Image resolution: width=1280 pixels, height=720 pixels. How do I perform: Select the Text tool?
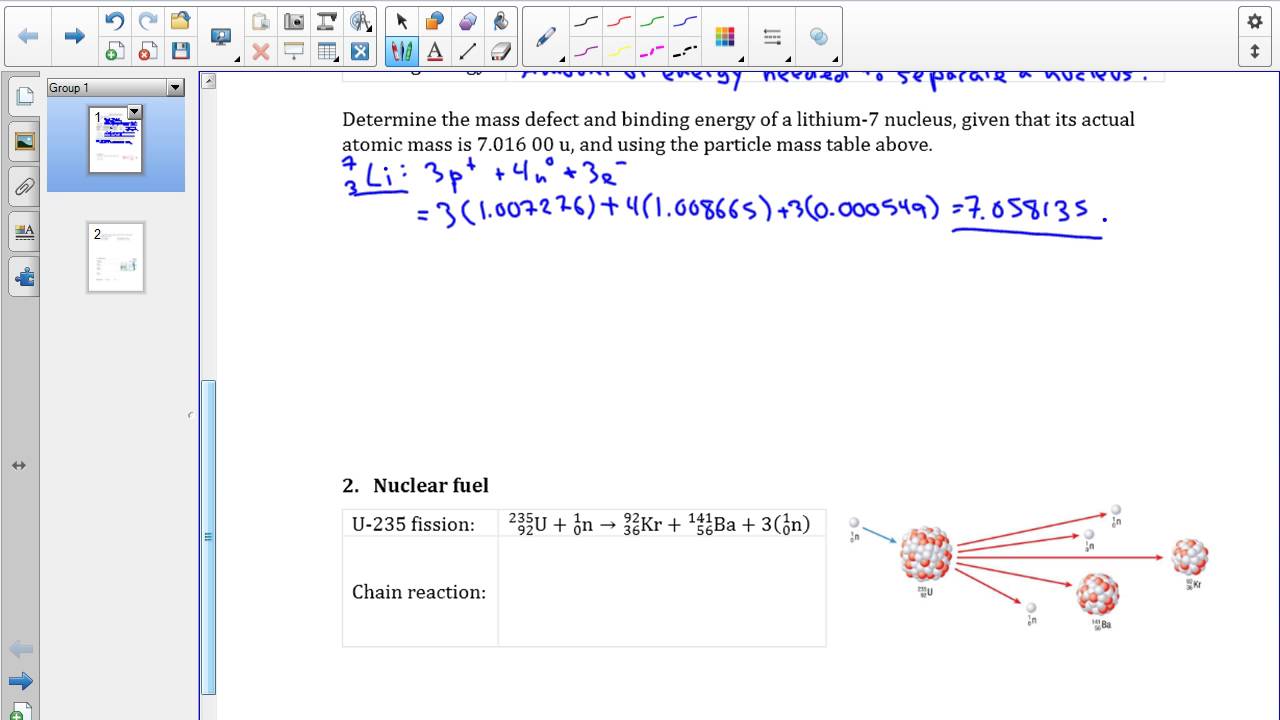point(434,51)
